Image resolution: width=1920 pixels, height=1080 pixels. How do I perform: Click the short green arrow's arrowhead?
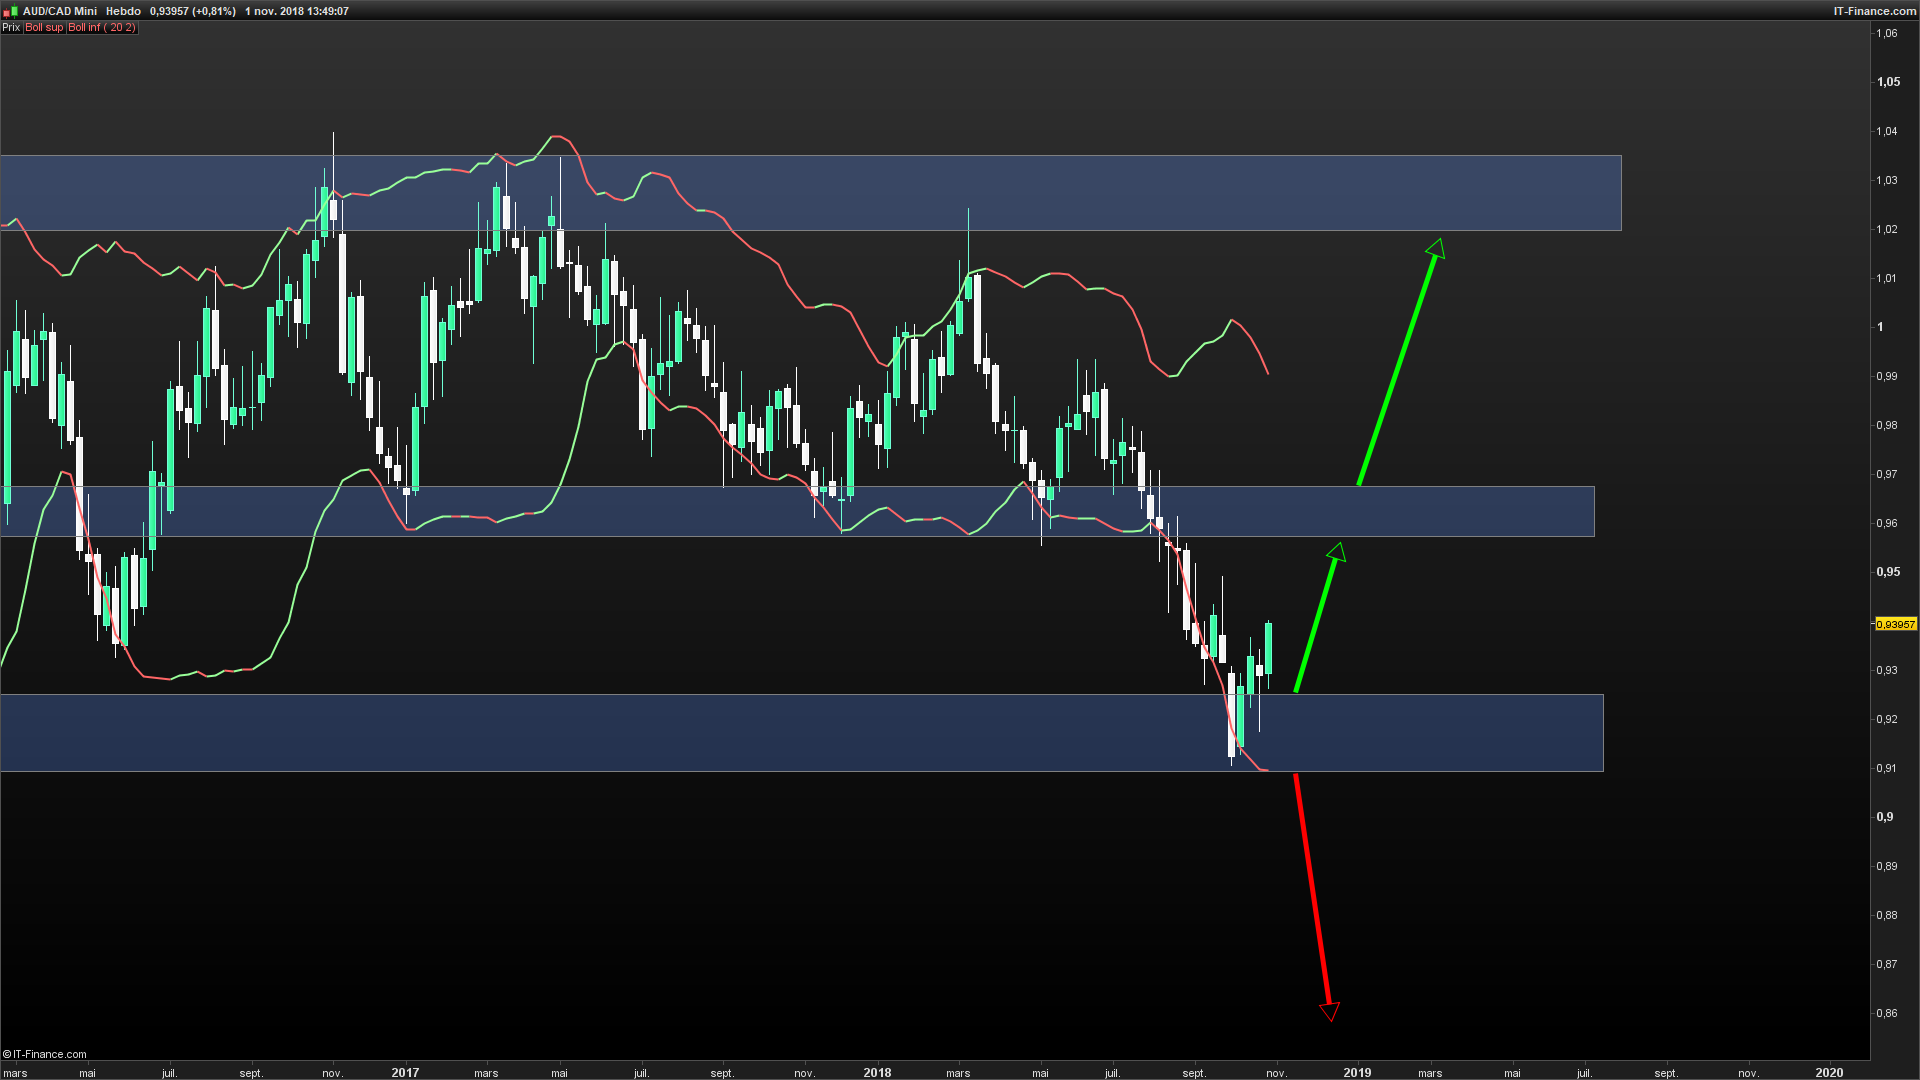1337,552
